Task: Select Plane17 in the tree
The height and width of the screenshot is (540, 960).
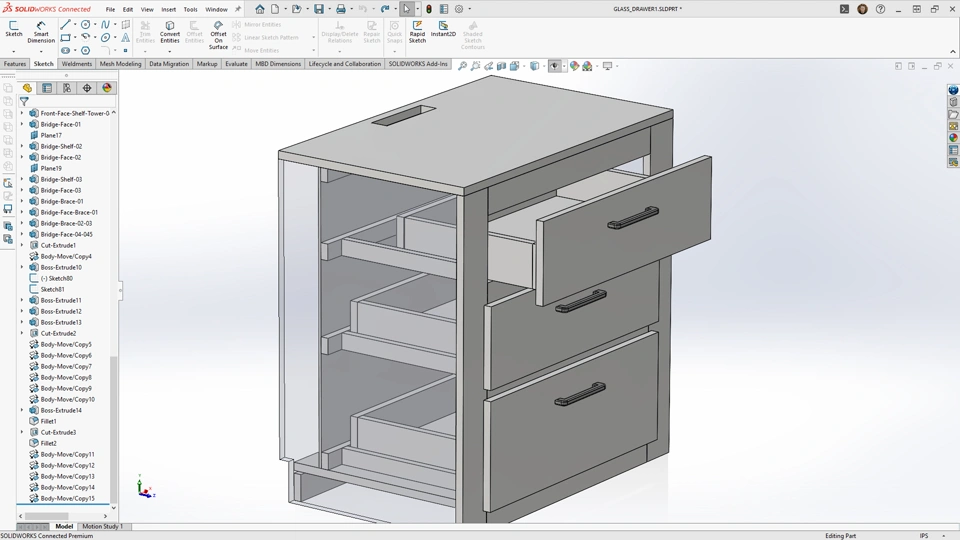Action: pos(51,135)
